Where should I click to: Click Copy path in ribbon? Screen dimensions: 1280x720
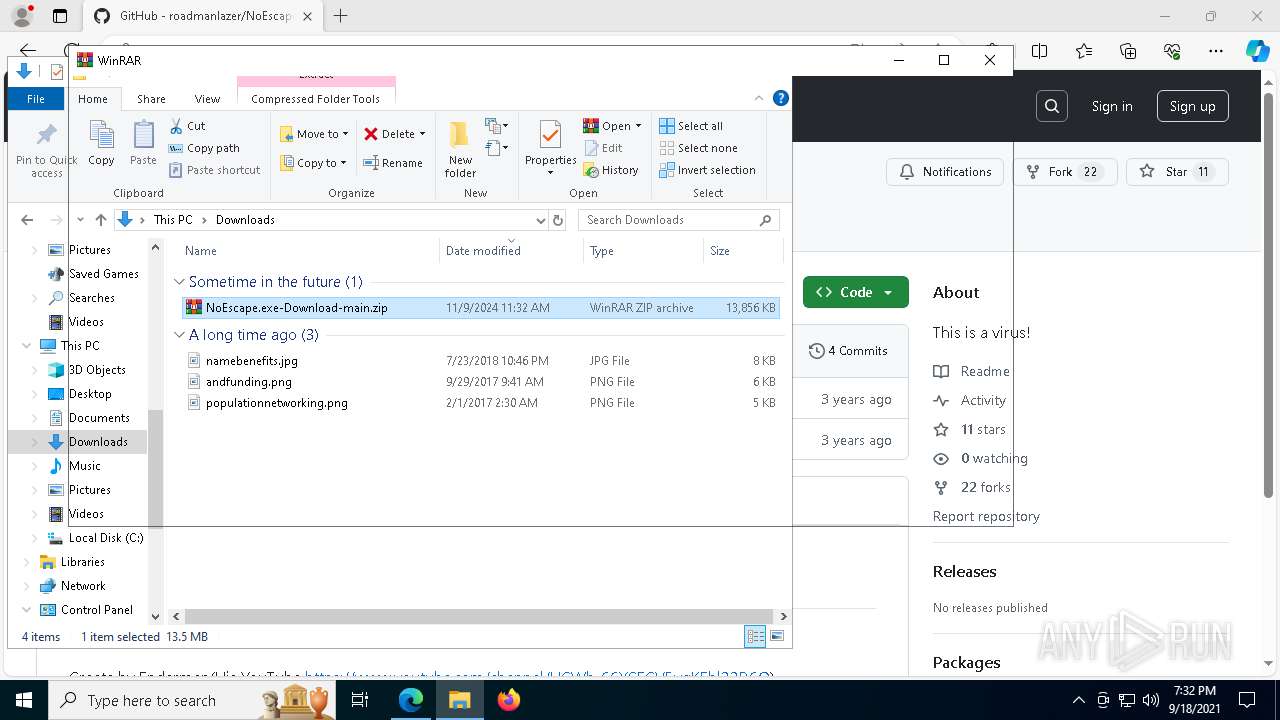pyautogui.click(x=204, y=148)
